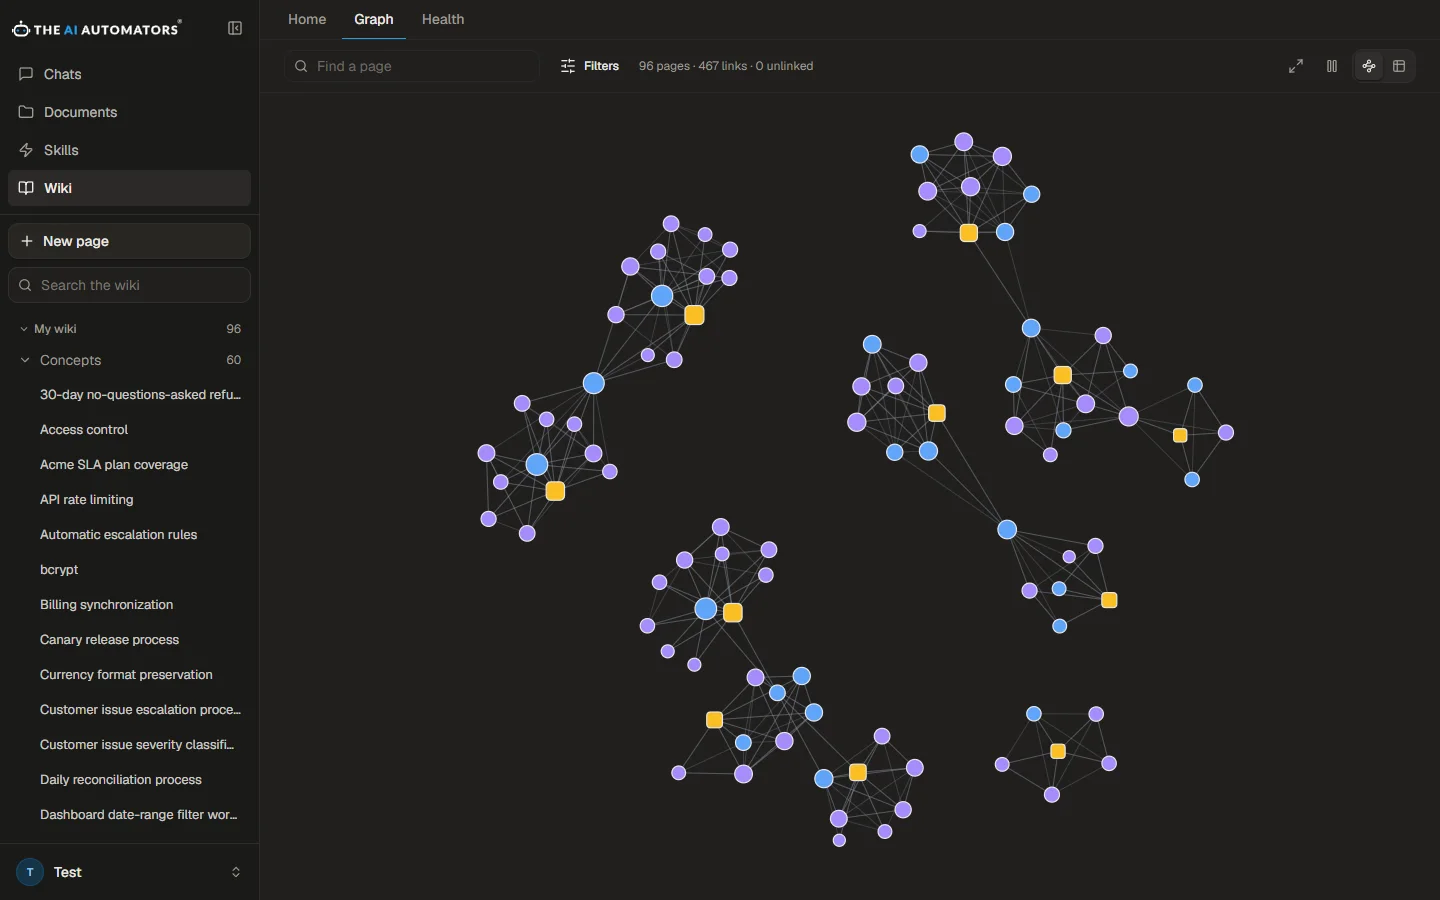Open Acme SLA plan coverage page
Screen dimensions: 1440x900
114,465
